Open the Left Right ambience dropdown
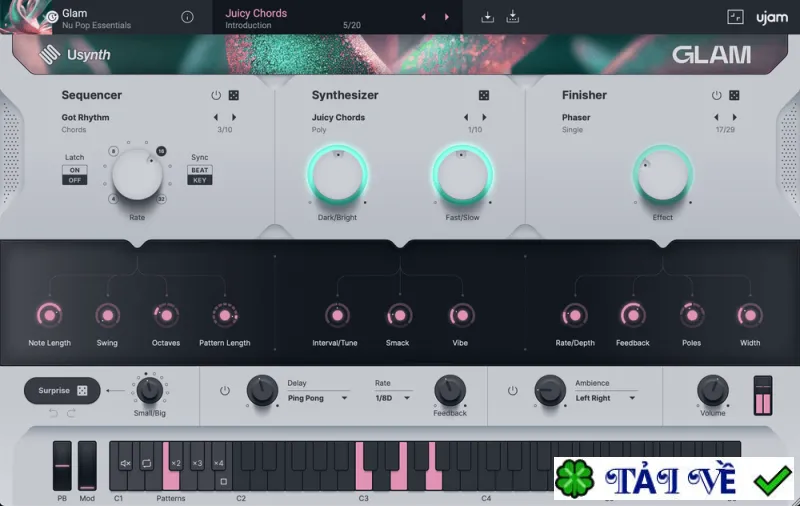800x506 pixels. point(605,398)
